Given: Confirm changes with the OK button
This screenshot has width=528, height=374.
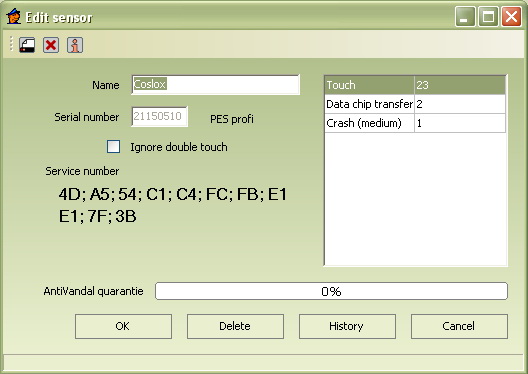Looking at the screenshot, I should pos(123,326).
